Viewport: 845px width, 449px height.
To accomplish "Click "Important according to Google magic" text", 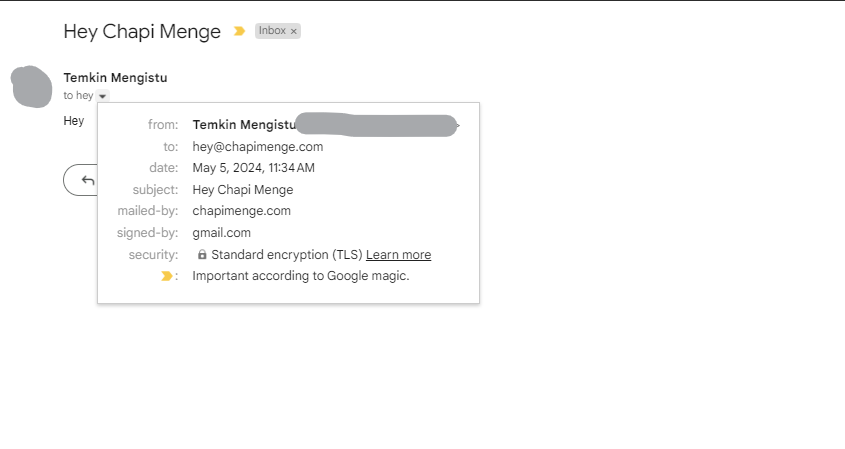I will (x=300, y=276).
